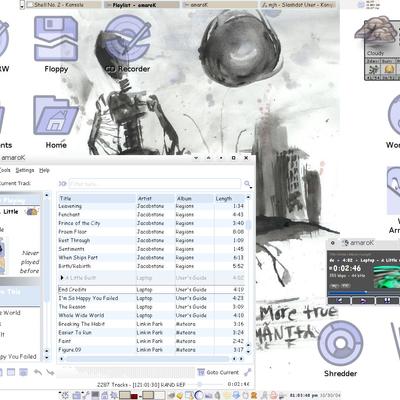Switch to Playlist - amaroK taskbar entry

point(141,5)
